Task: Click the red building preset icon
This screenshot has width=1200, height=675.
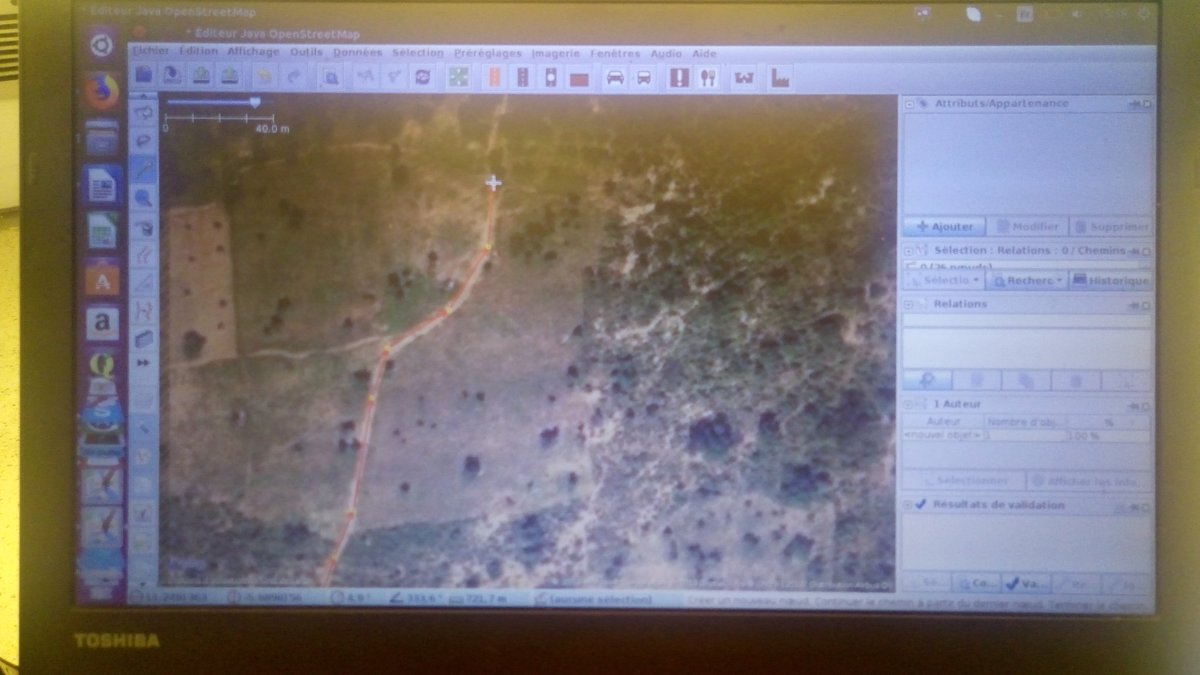Action: pos(579,78)
